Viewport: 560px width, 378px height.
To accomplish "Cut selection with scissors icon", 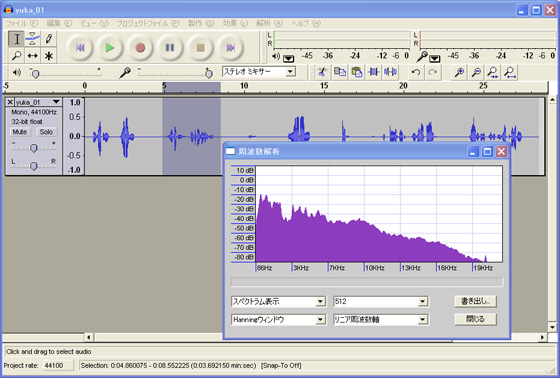I will coord(322,72).
